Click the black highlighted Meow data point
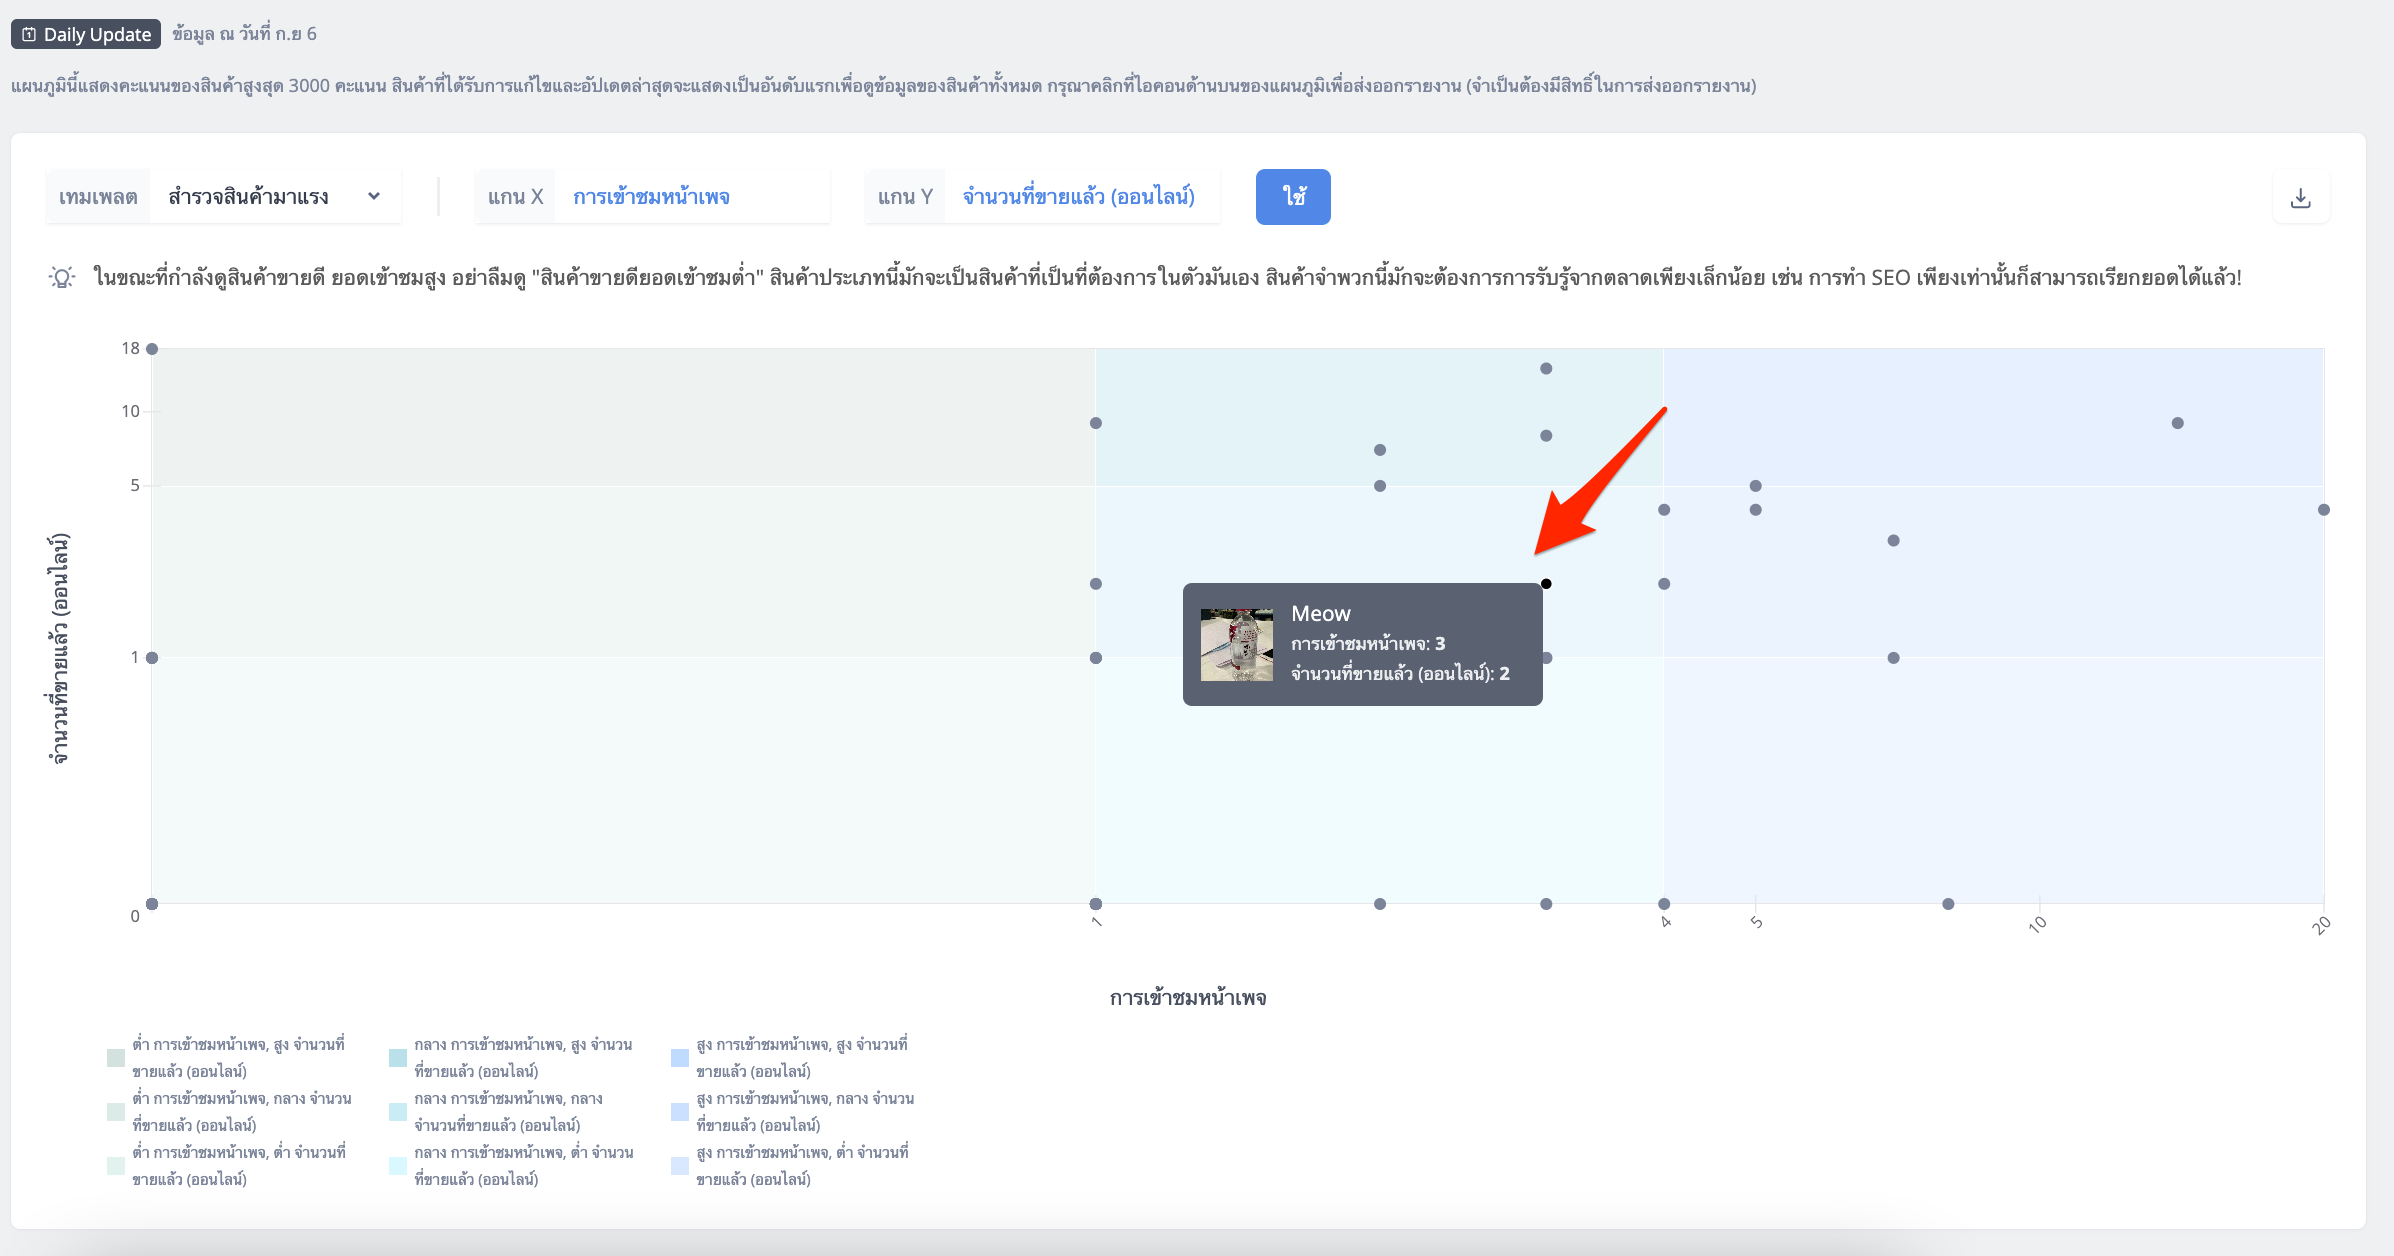 tap(1546, 584)
